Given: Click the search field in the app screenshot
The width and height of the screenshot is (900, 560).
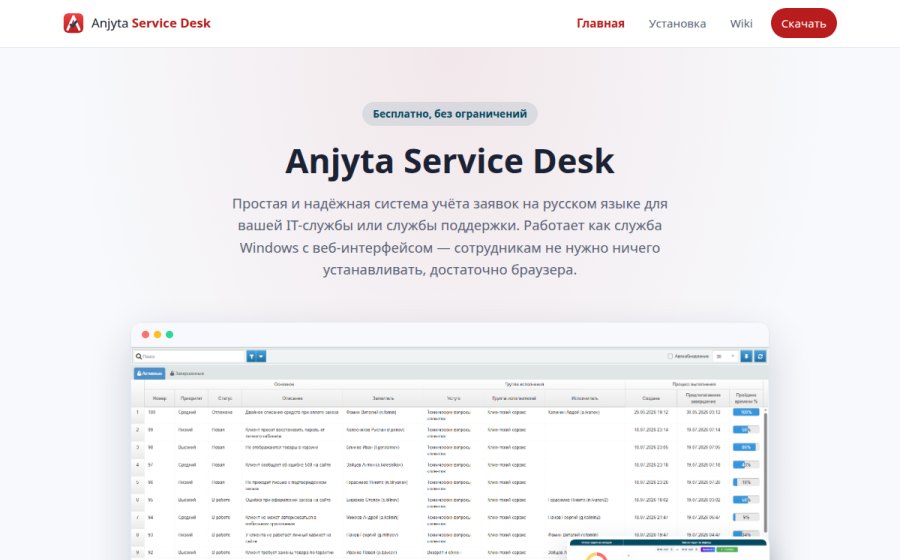Looking at the screenshot, I should click(189, 356).
